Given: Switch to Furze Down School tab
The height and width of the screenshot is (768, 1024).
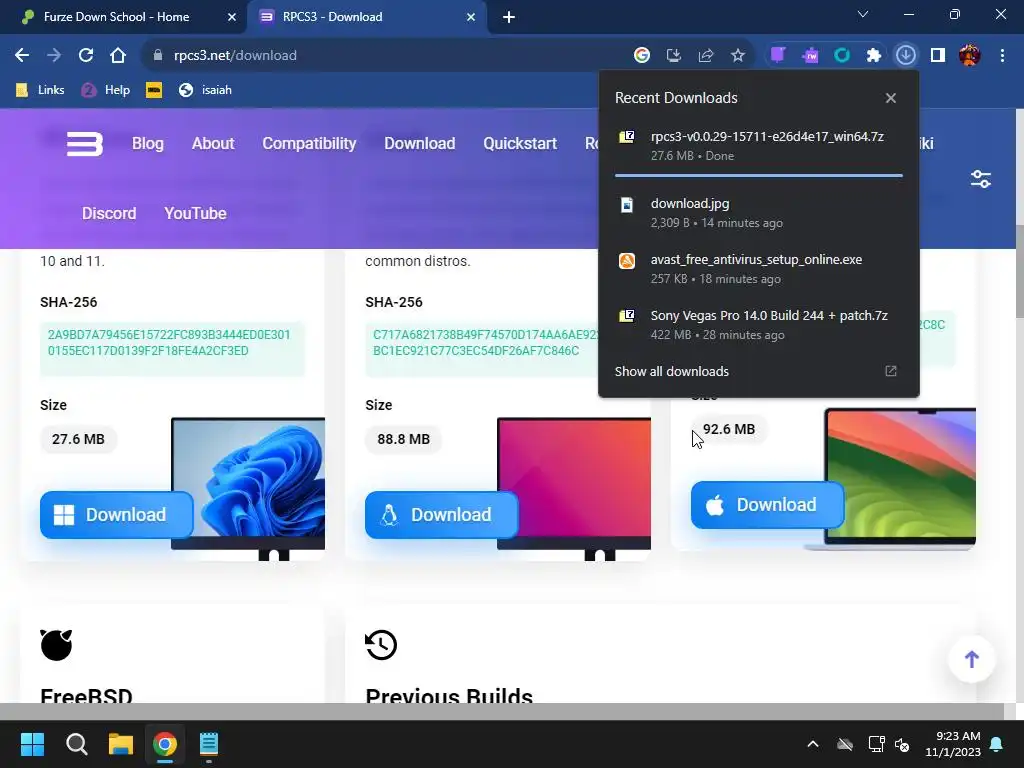Looking at the screenshot, I should 123,17.
